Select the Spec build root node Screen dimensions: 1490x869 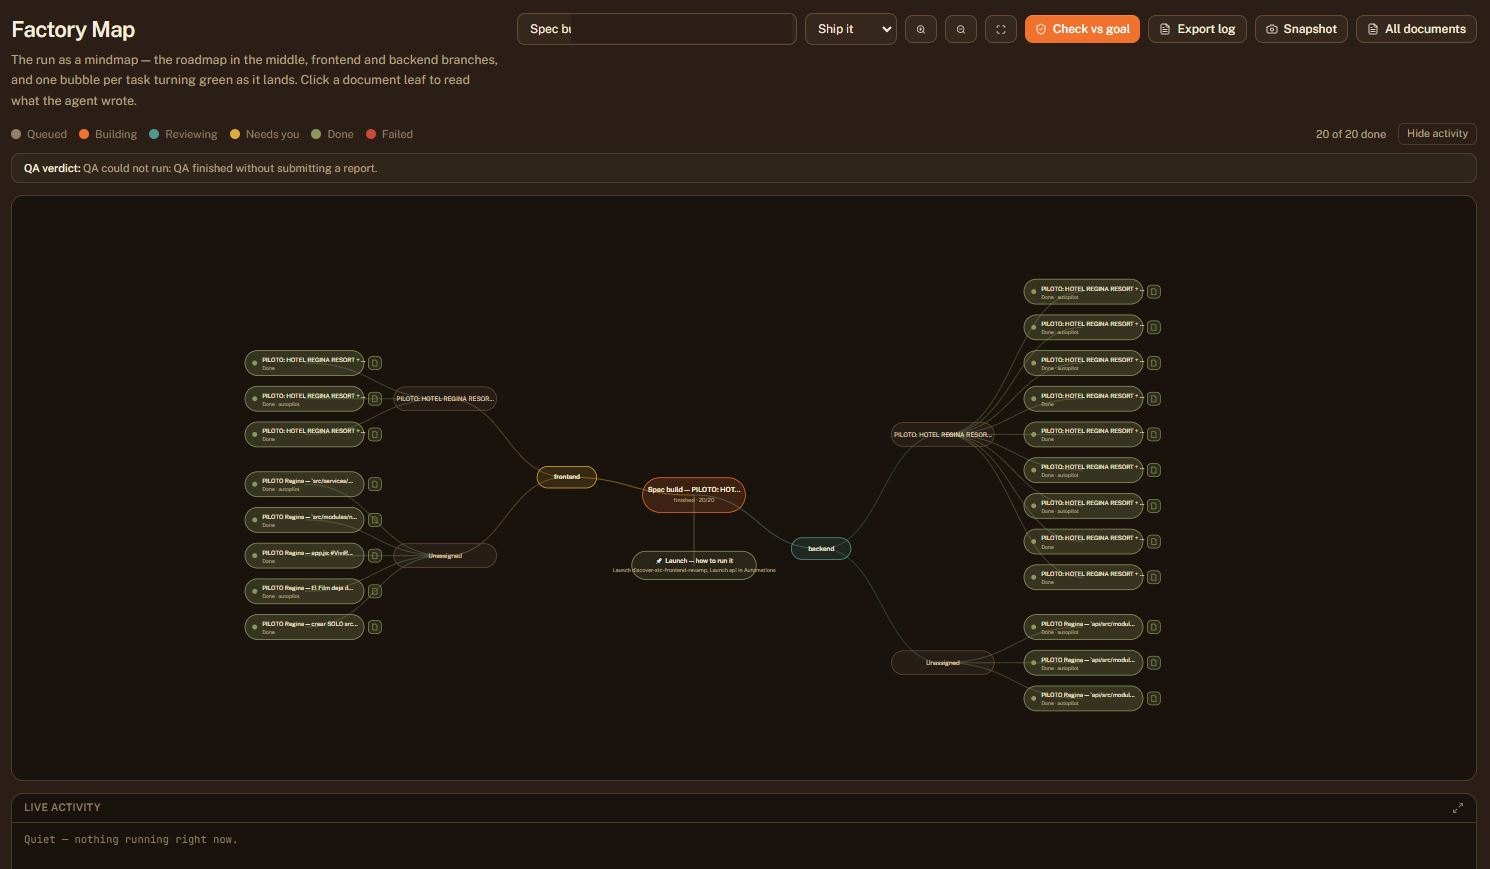point(694,494)
